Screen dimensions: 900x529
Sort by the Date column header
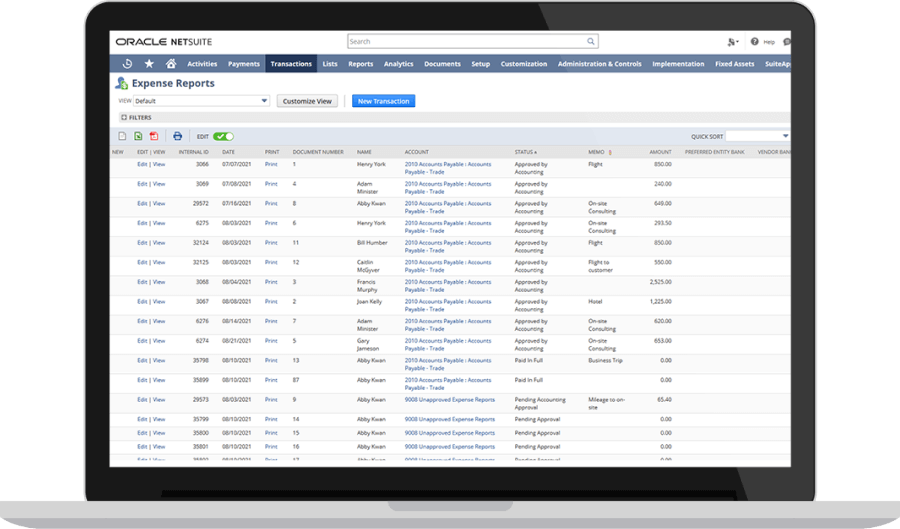pos(228,152)
